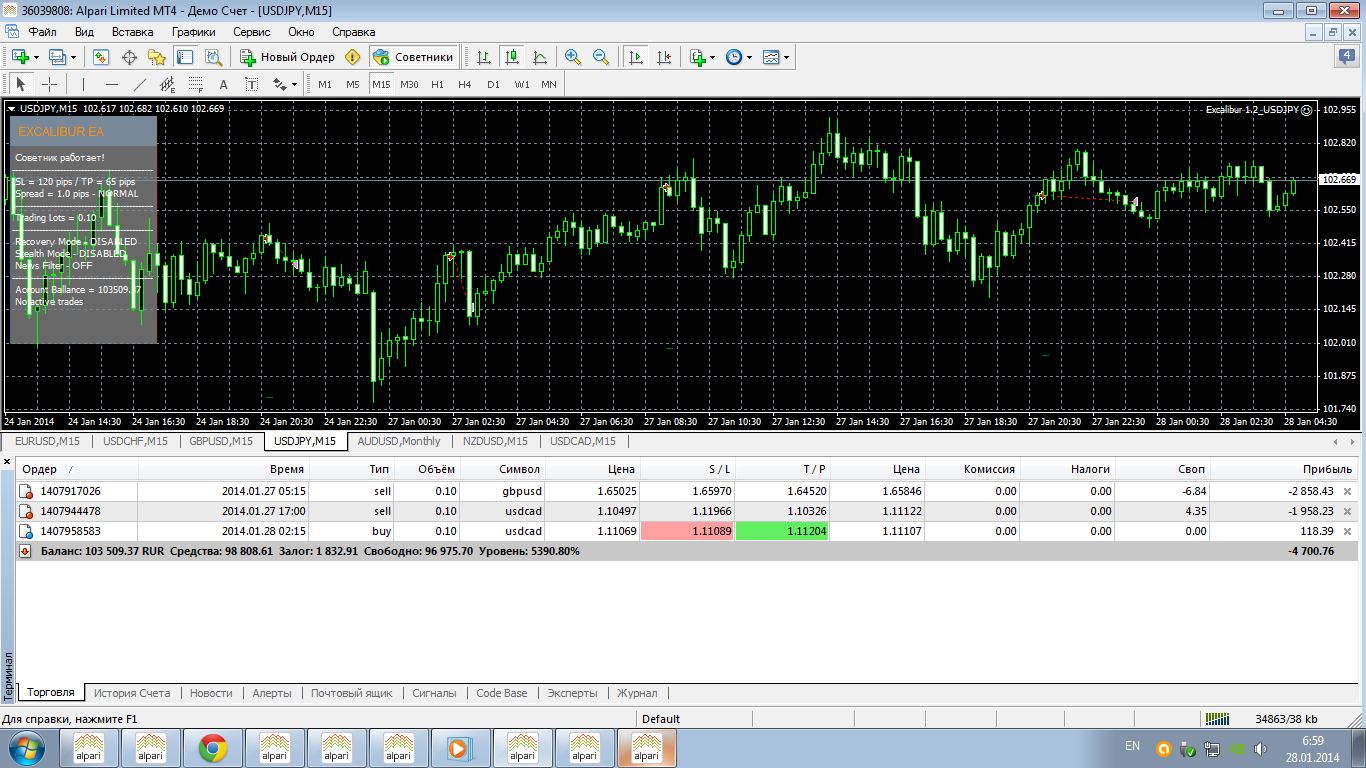1366x768 pixels.
Task: Open the Графики menu
Action: (x=193, y=32)
